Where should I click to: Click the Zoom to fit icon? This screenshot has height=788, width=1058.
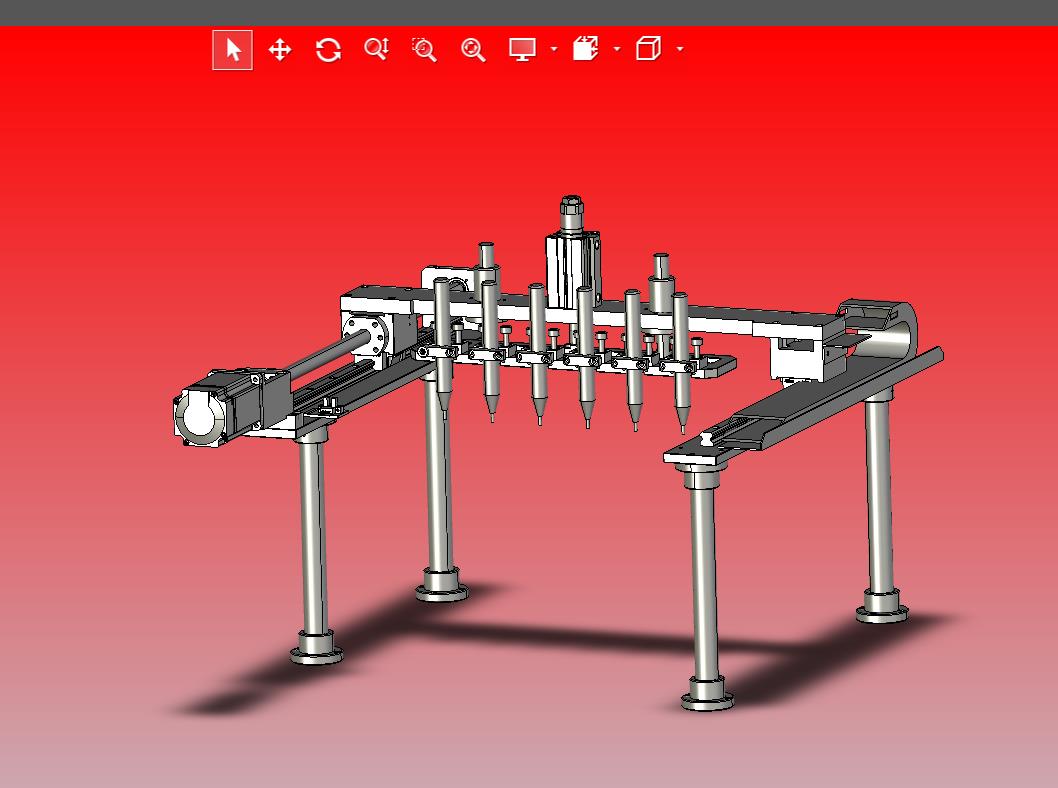(x=473, y=50)
